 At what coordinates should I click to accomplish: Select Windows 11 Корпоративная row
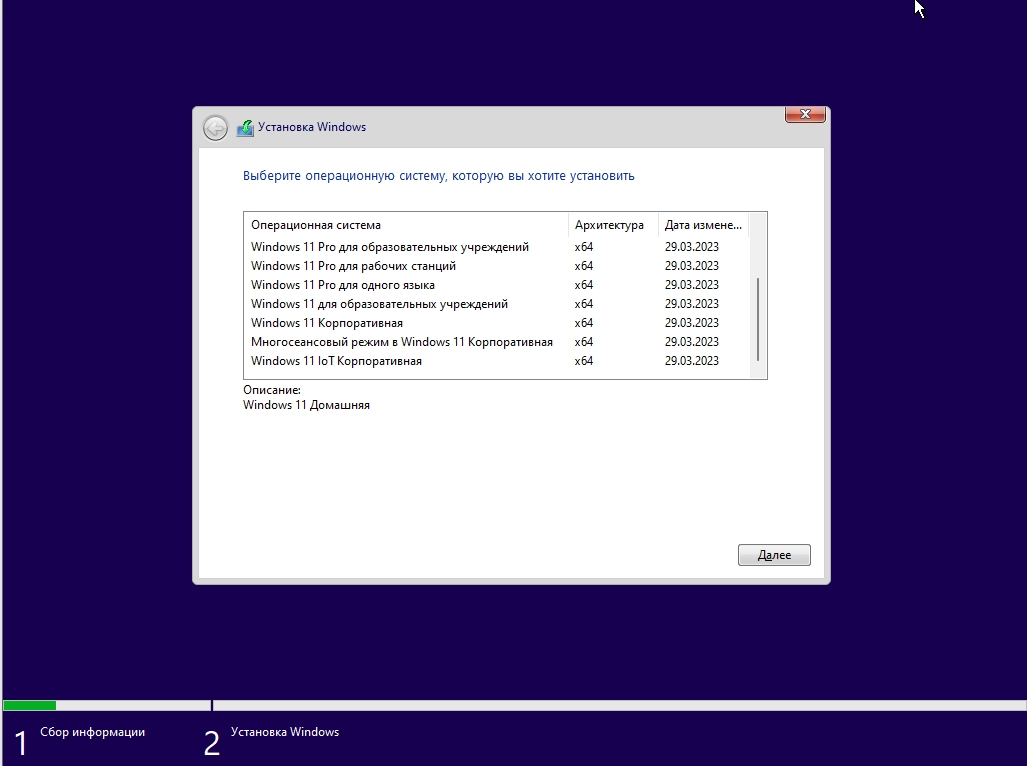pos(496,323)
